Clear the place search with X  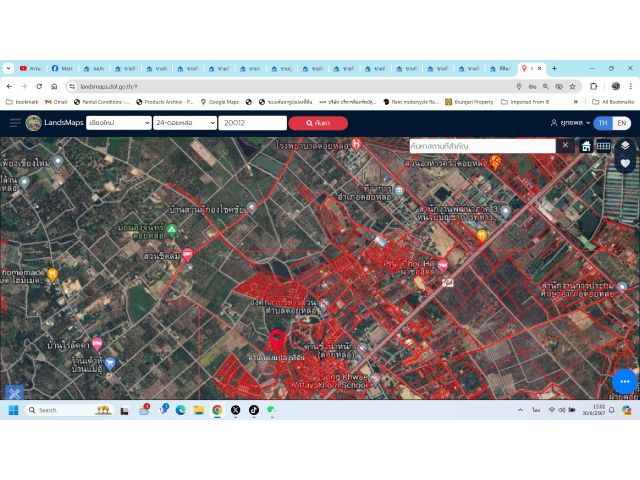(565, 145)
